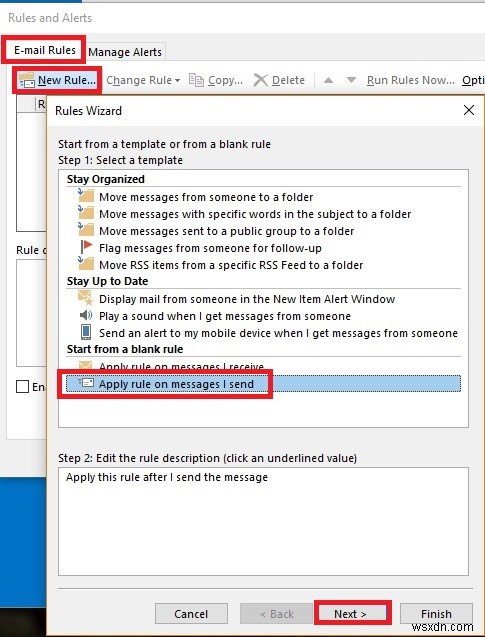Click the Start from a blank rule header
Viewport: 485px width, 637px height.
point(125,349)
